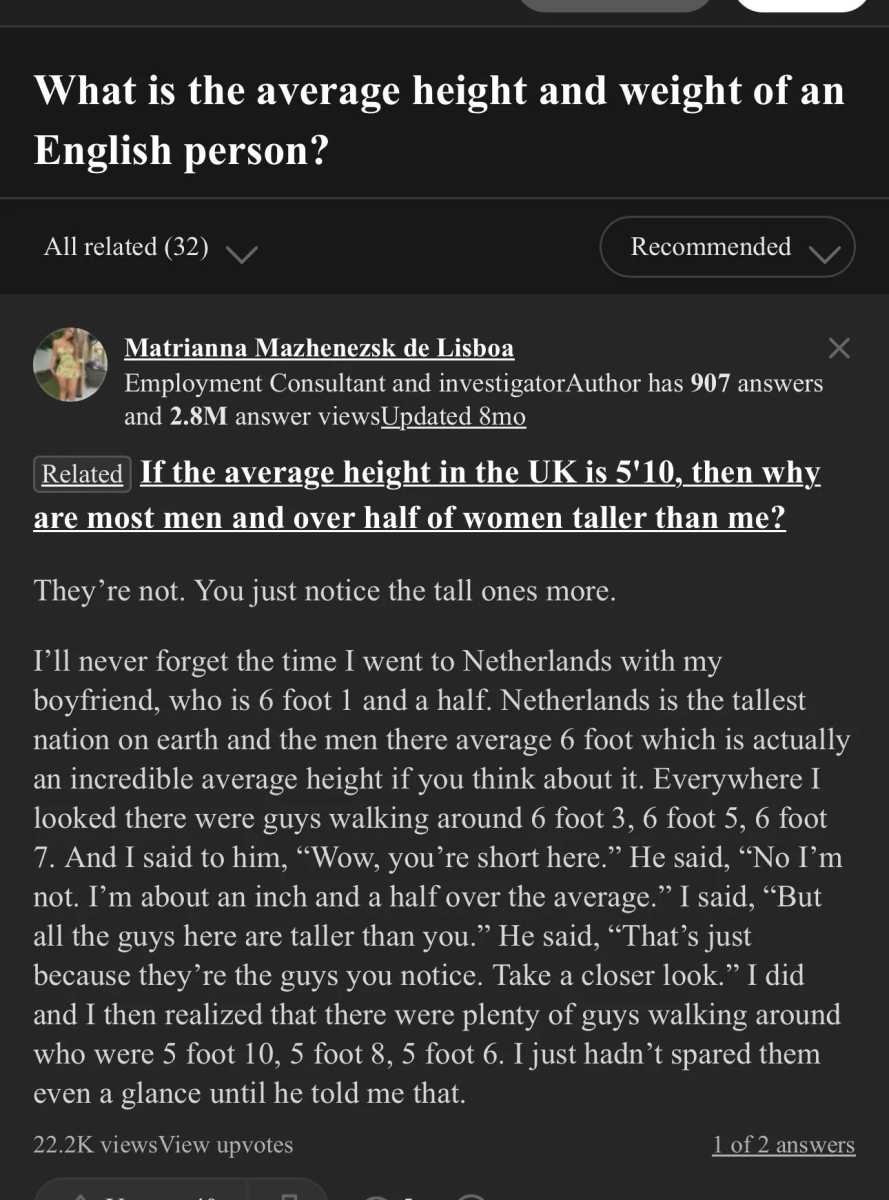Open the Recommended sort dropdown

[727, 247]
